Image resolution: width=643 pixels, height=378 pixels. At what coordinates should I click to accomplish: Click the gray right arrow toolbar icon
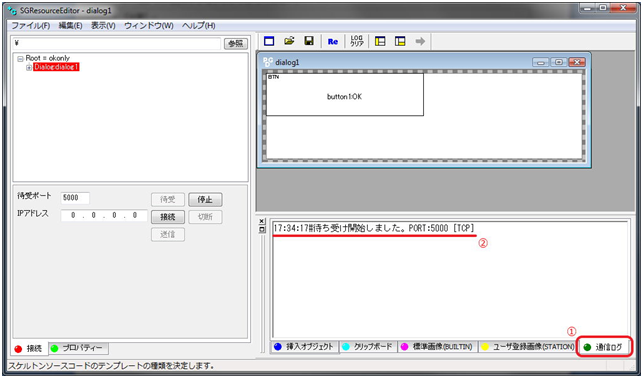pyautogui.click(x=420, y=41)
